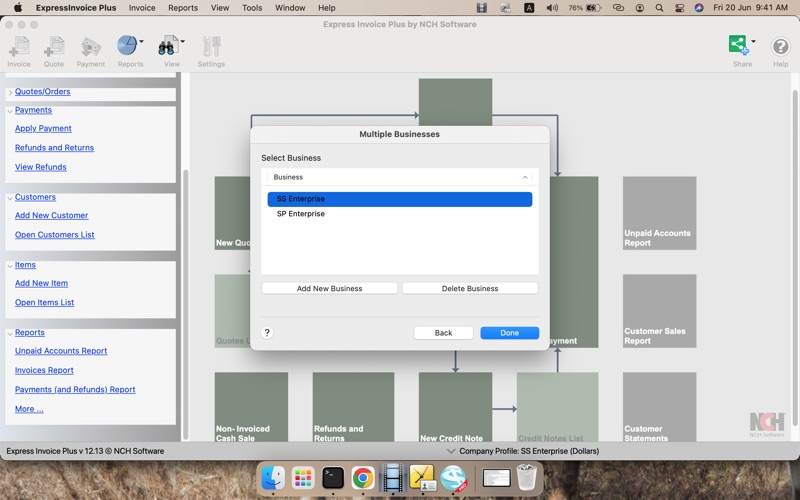
Task: Open Finder from the dock
Action: pyautogui.click(x=273, y=478)
